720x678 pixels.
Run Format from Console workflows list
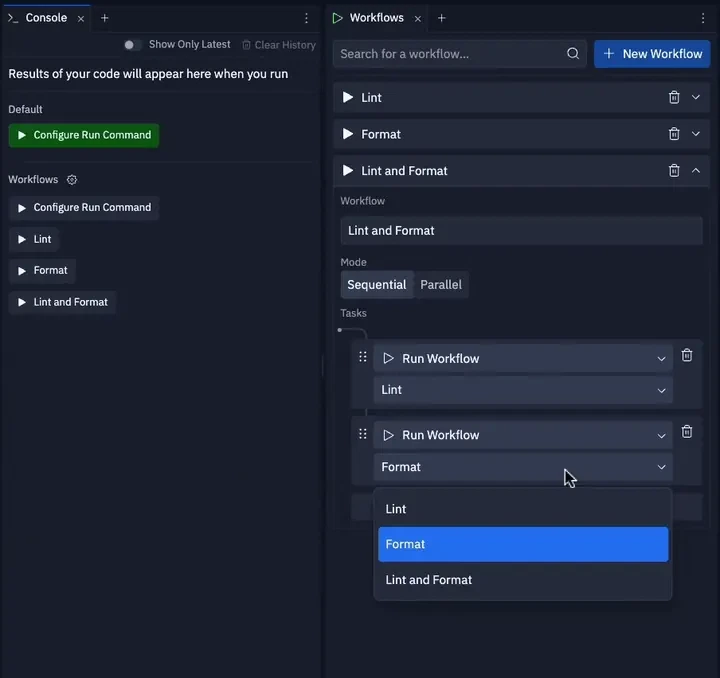pyautogui.click(x=42, y=270)
